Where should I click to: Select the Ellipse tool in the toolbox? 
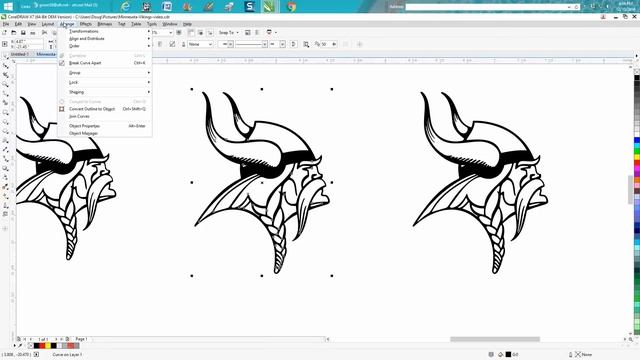tap(5, 122)
